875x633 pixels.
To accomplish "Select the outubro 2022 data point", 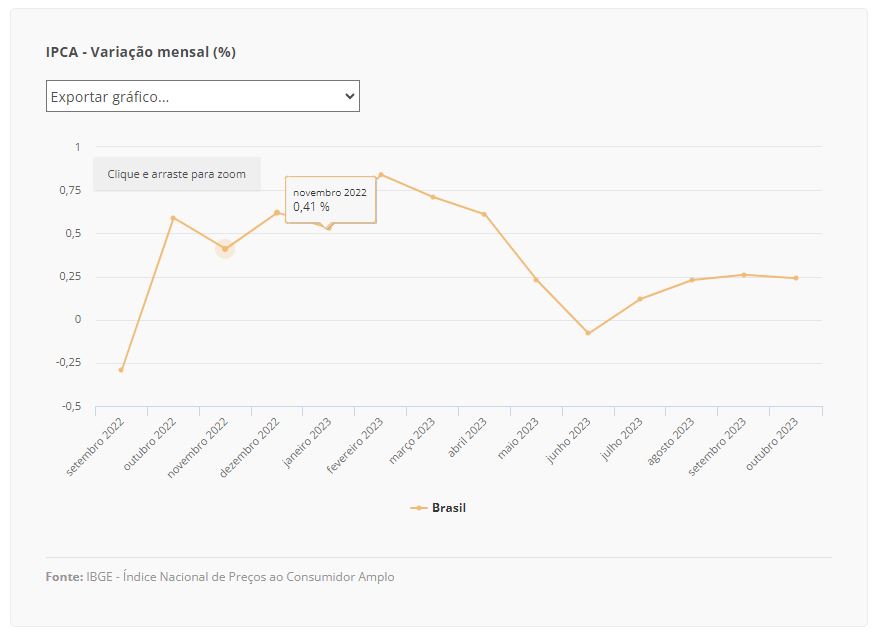I will (x=173, y=218).
